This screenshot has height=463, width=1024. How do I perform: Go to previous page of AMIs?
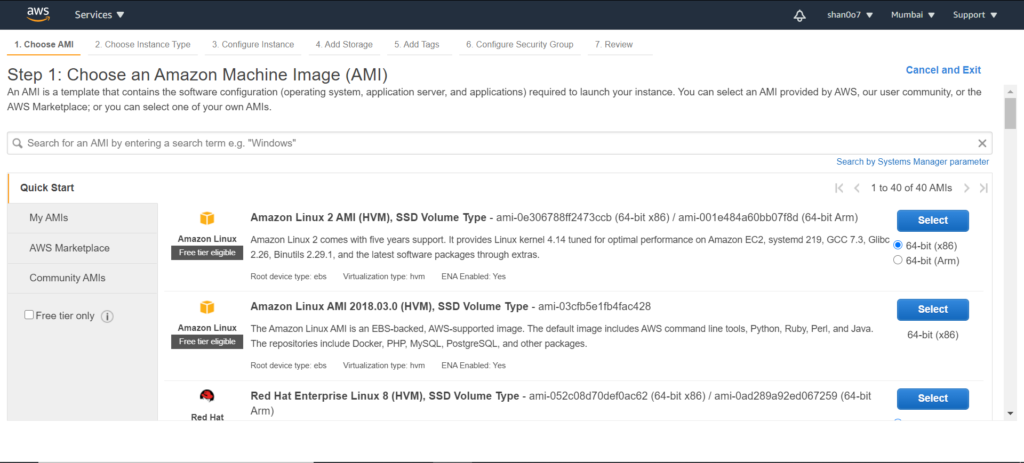point(857,188)
